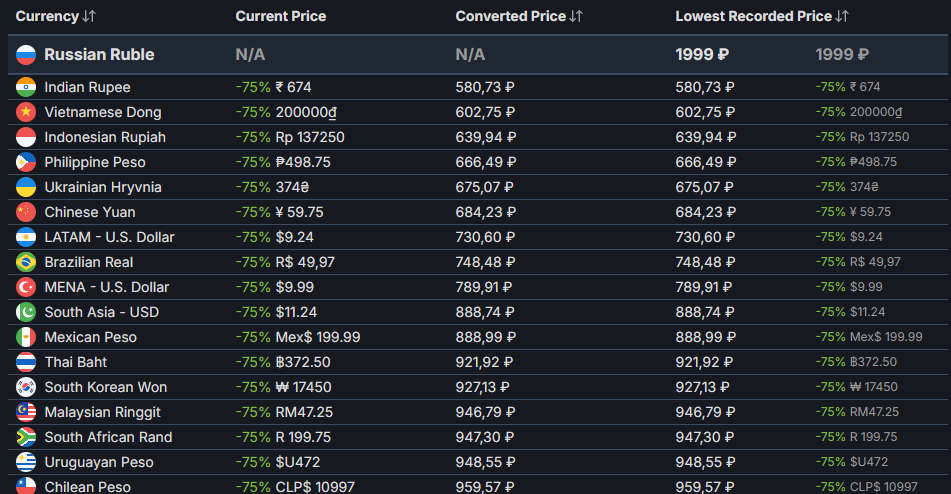Screen dimensions: 951x494
Task: Click the Indonesian flag icon
Action: (26, 137)
